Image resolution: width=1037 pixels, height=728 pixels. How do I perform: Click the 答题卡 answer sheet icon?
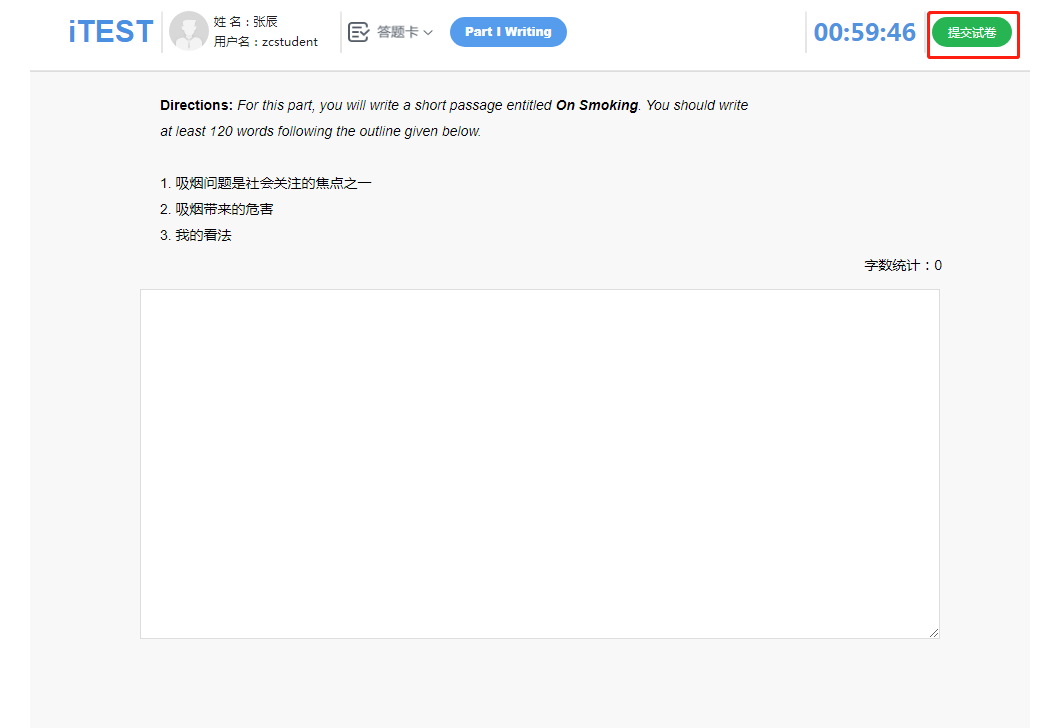coord(358,32)
